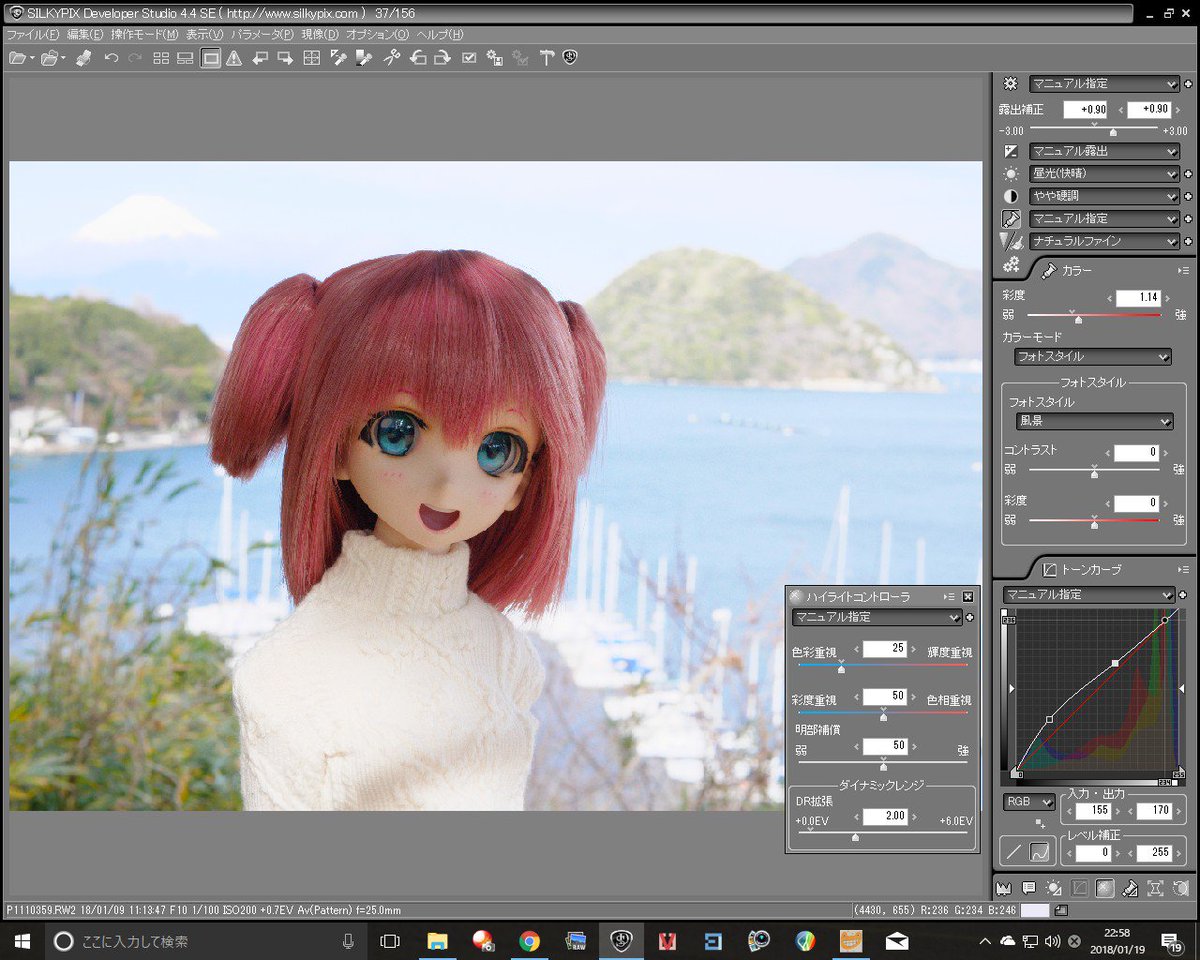
Task: Open tone curve マニュアル指定 dropdown
Action: point(1088,595)
